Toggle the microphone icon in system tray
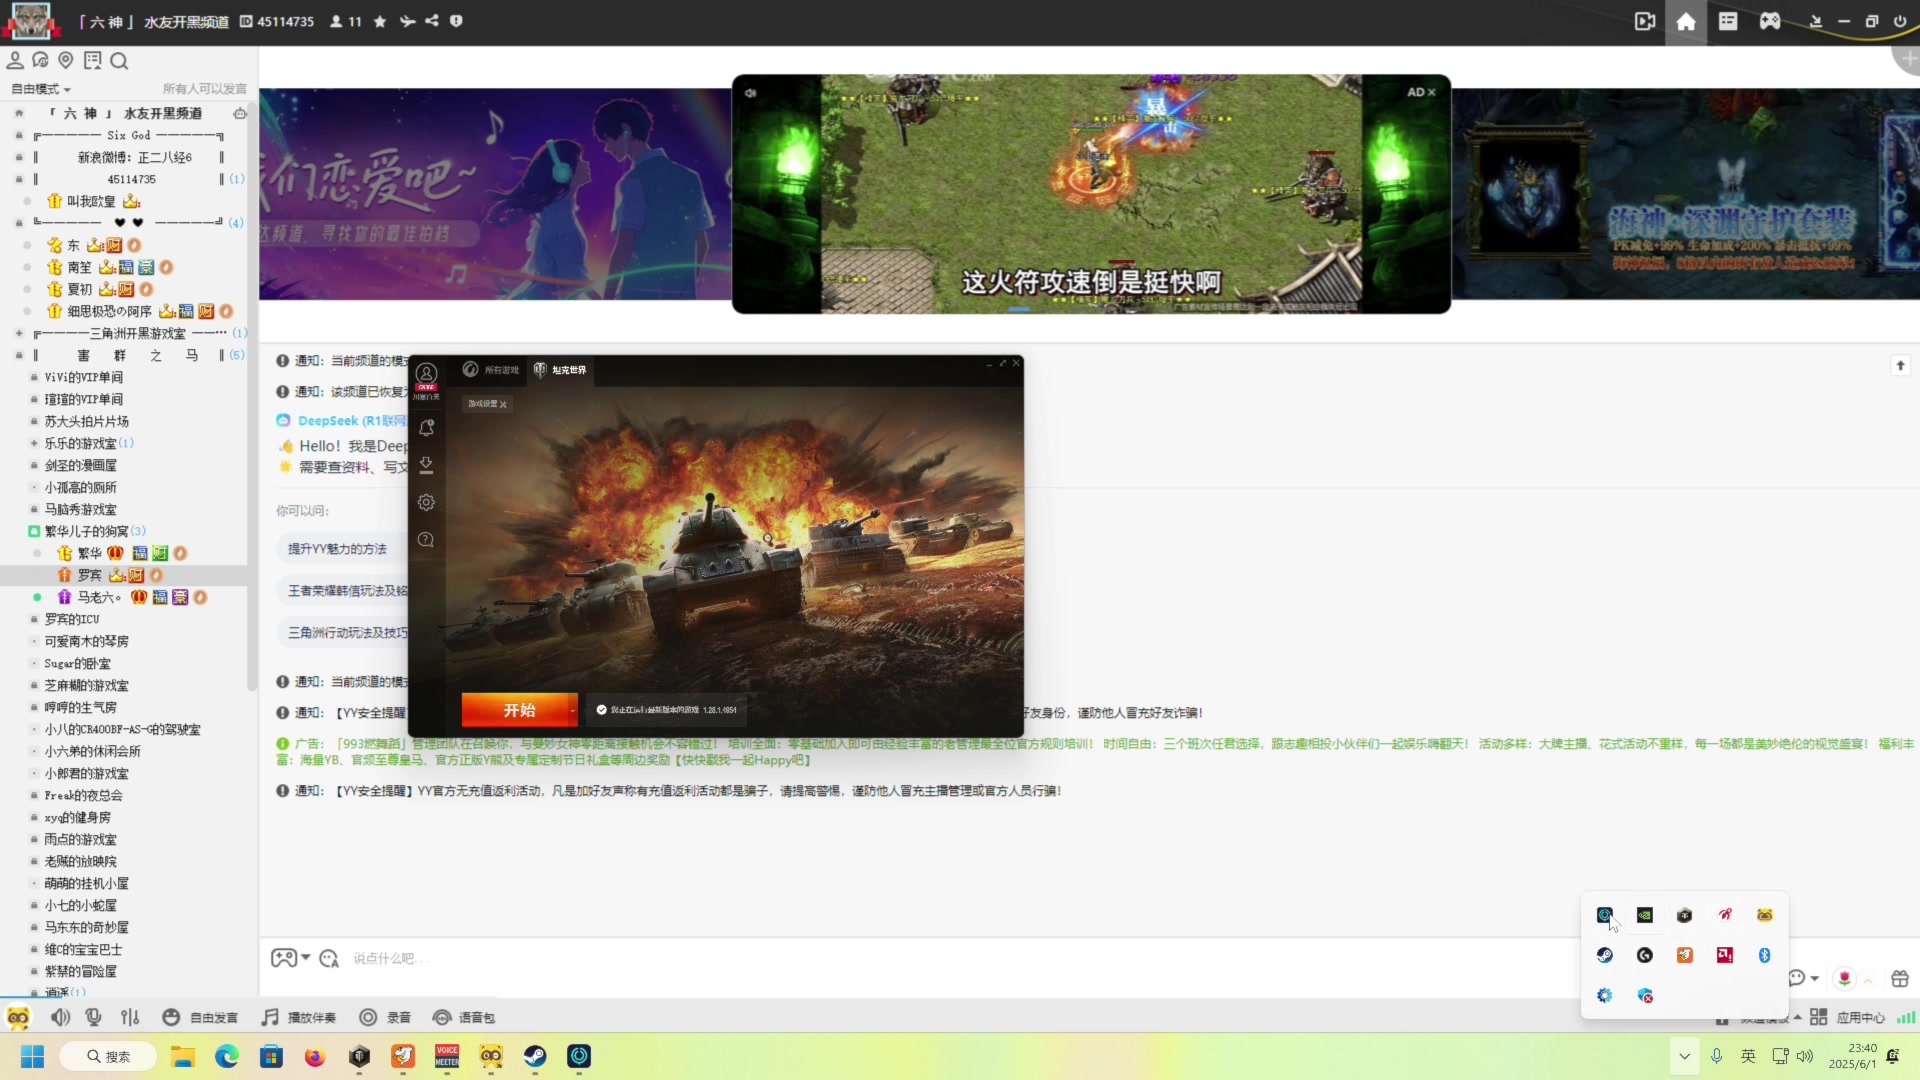 tap(1716, 1056)
